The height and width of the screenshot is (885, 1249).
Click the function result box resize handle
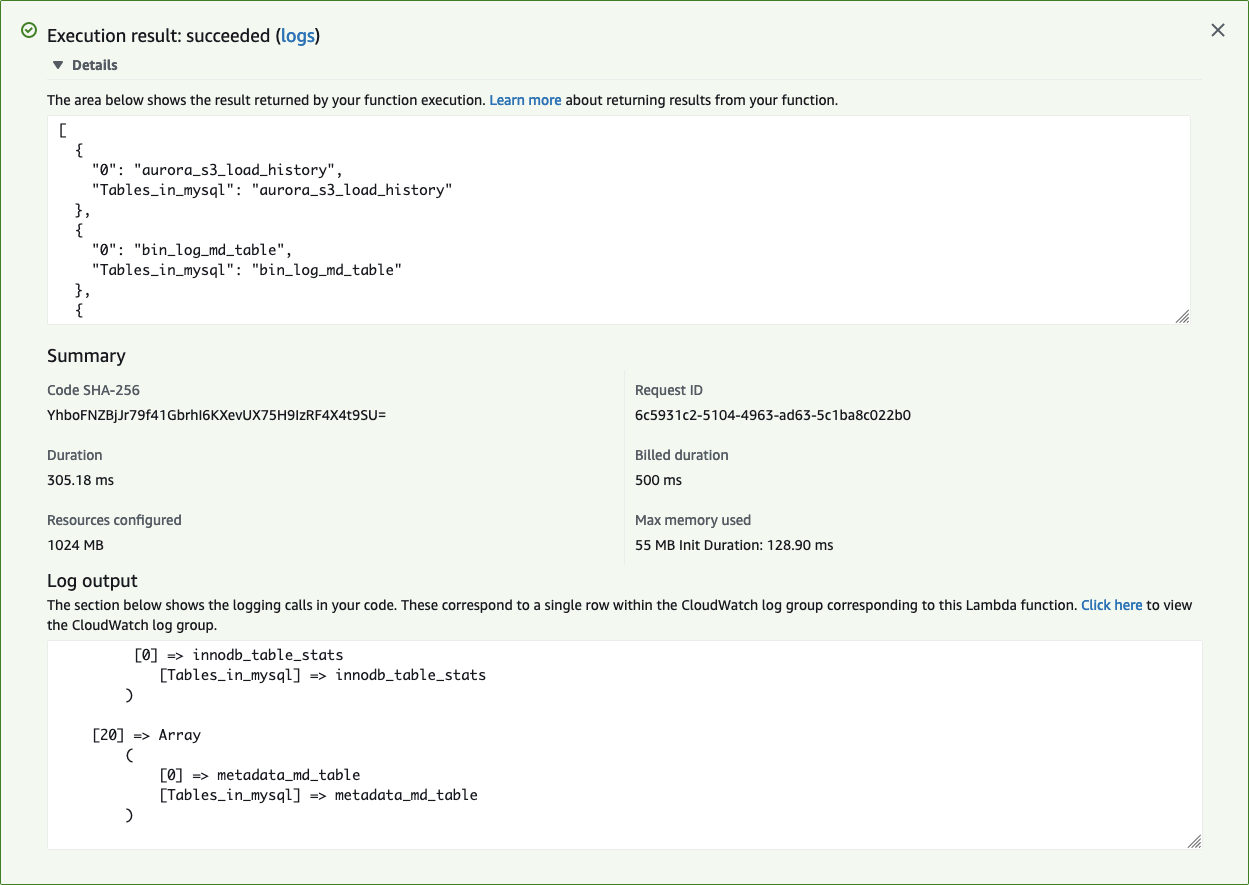tap(1182, 316)
